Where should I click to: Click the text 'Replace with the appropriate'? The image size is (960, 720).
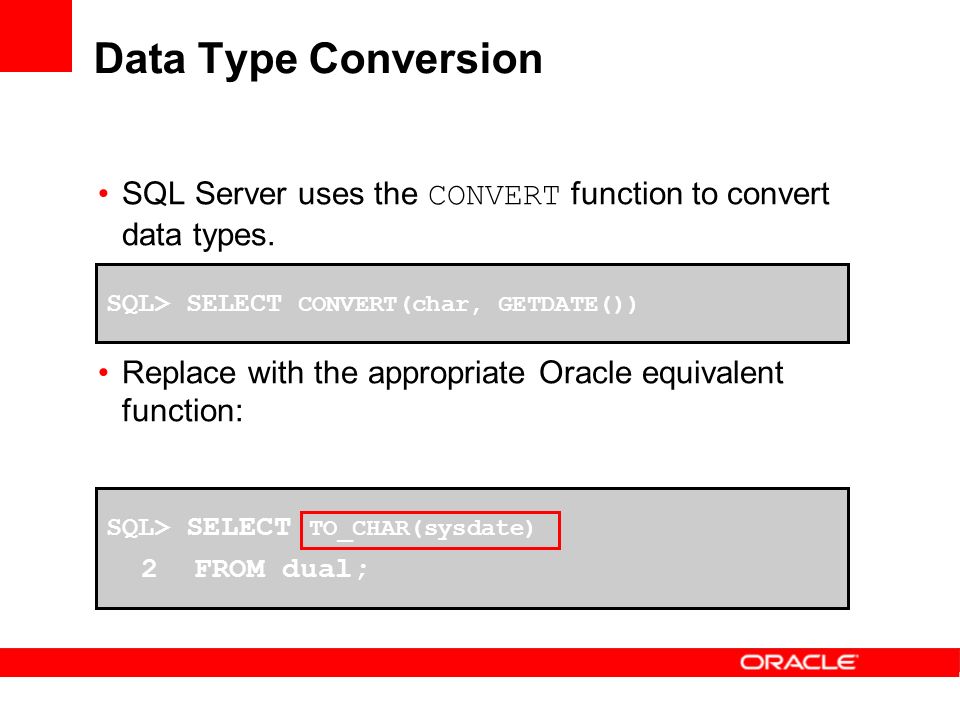click(x=323, y=373)
